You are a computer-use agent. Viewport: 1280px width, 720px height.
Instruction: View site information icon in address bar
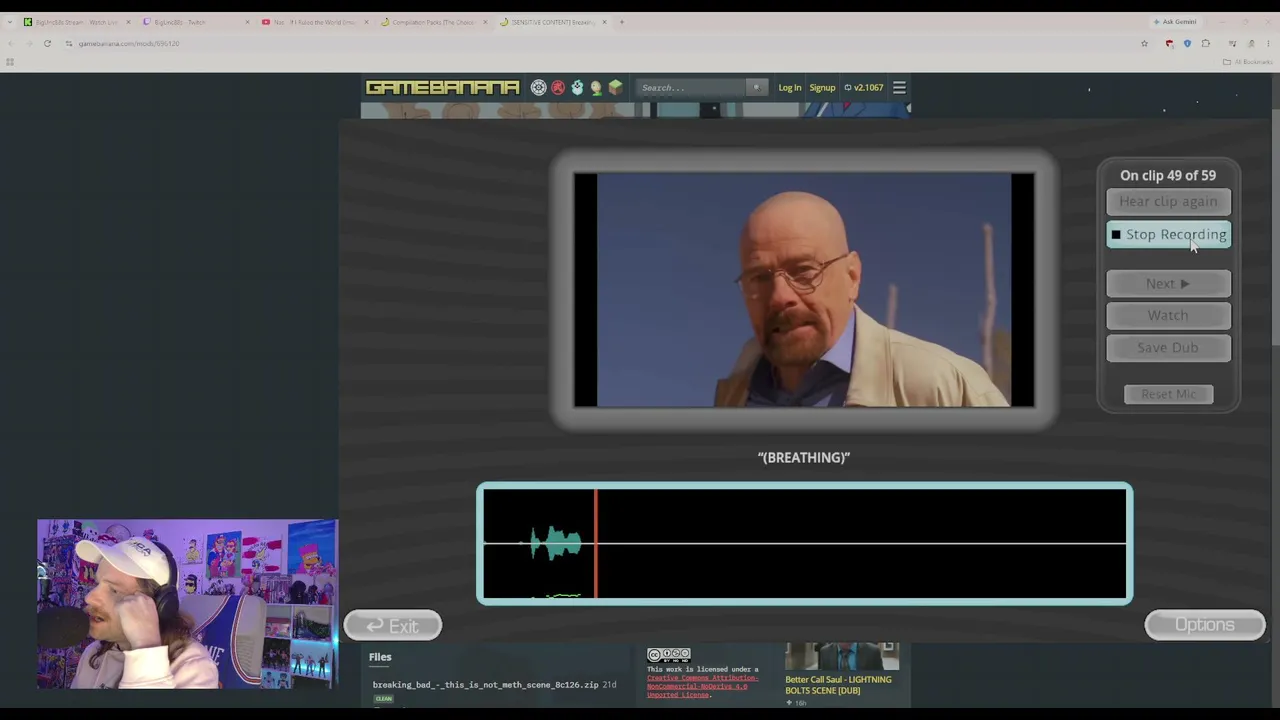(69, 43)
